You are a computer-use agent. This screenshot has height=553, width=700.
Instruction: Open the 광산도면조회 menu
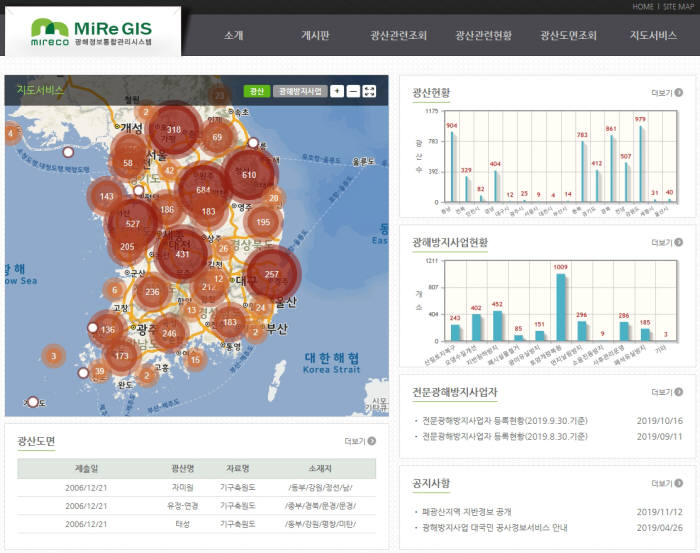pos(568,35)
